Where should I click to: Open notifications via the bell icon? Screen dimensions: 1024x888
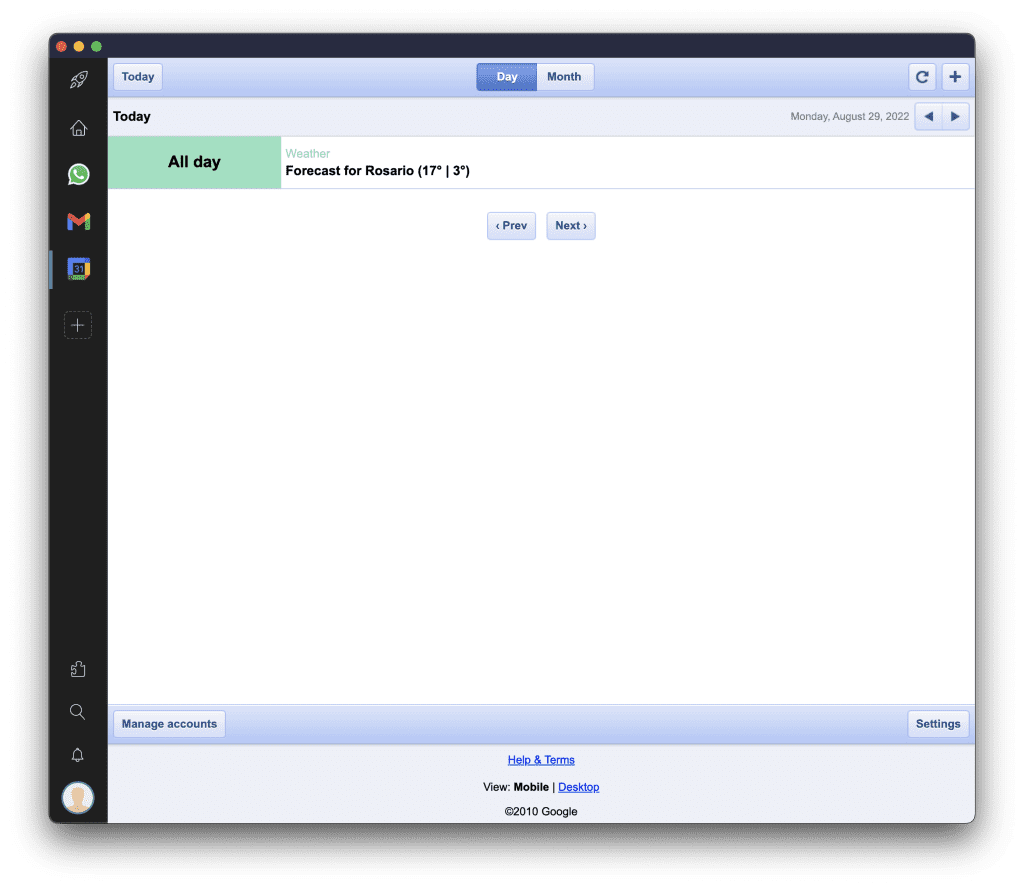78,755
